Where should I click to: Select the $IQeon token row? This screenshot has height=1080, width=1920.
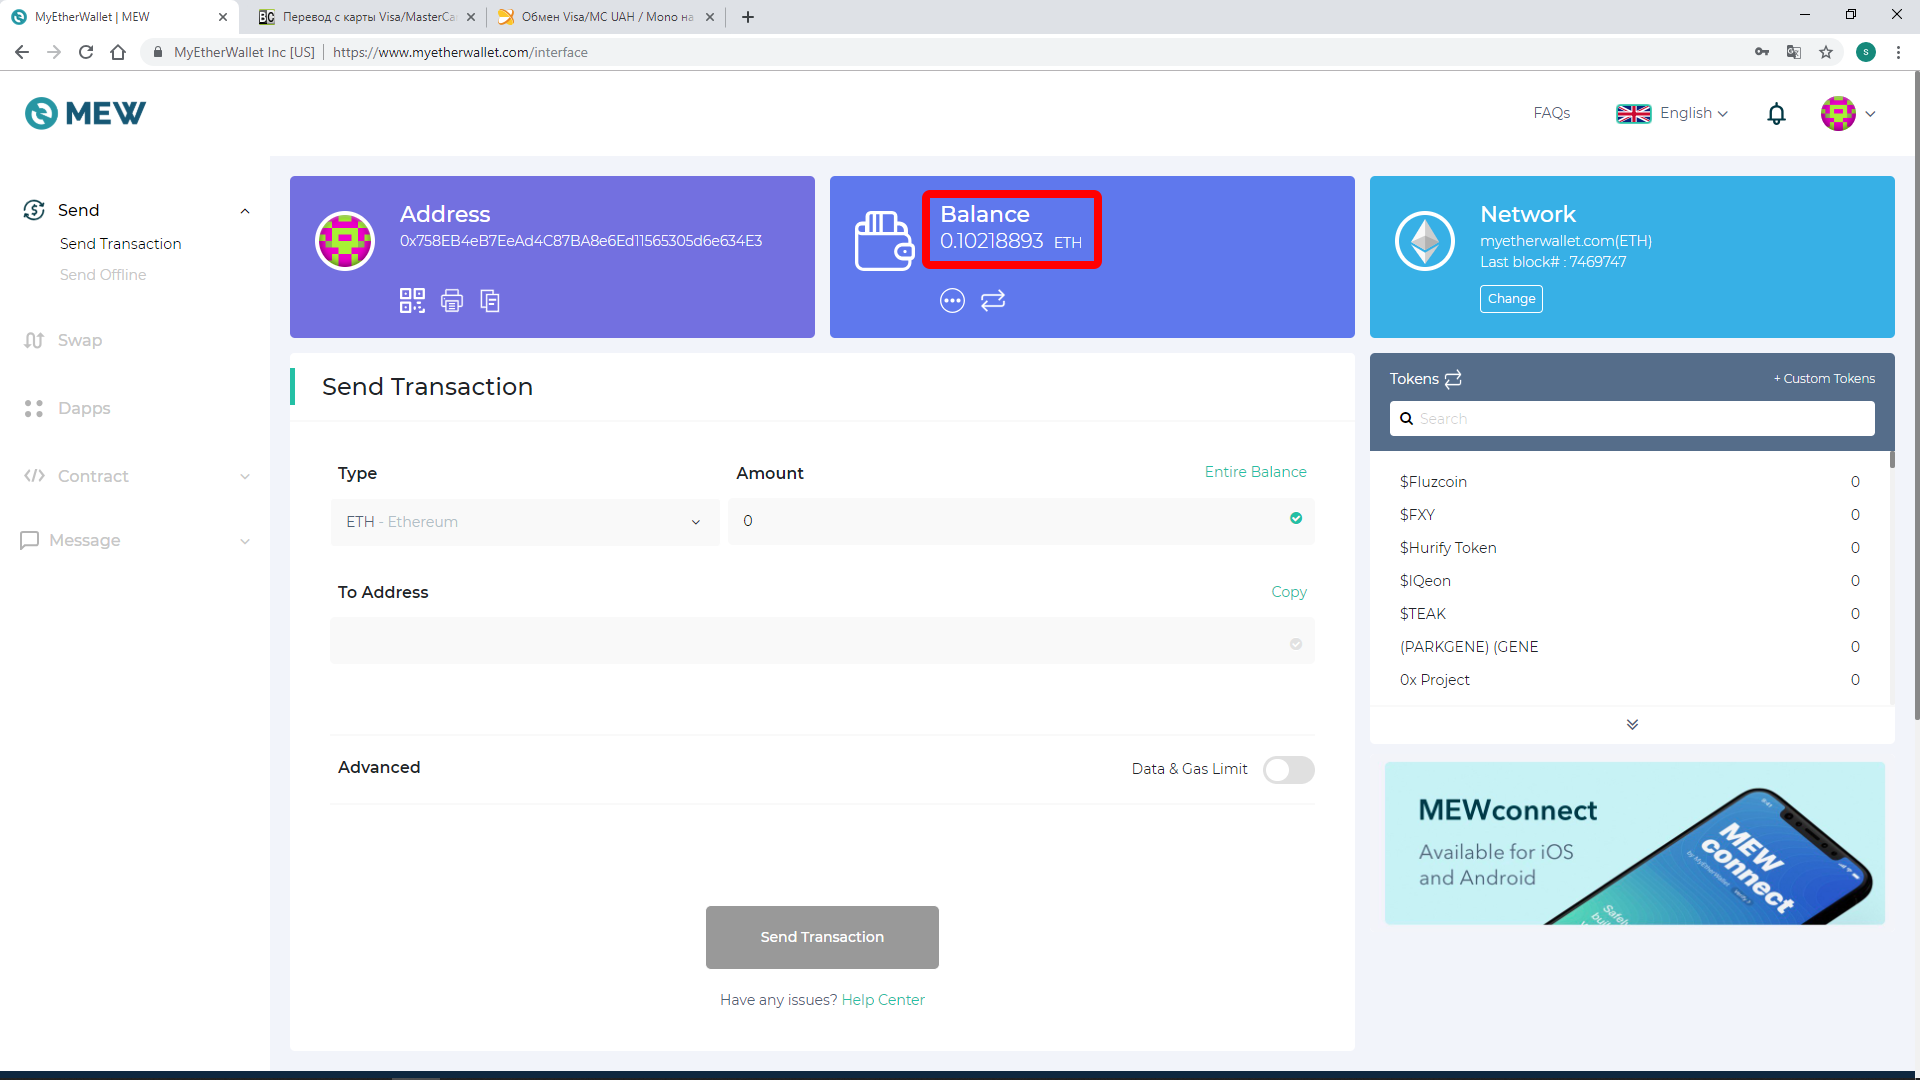[x=1630, y=581]
